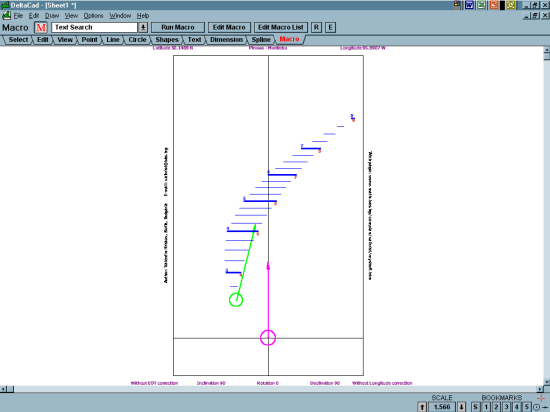The image size is (550, 412).
Task: Open the Options menu
Action: [93, 16]
